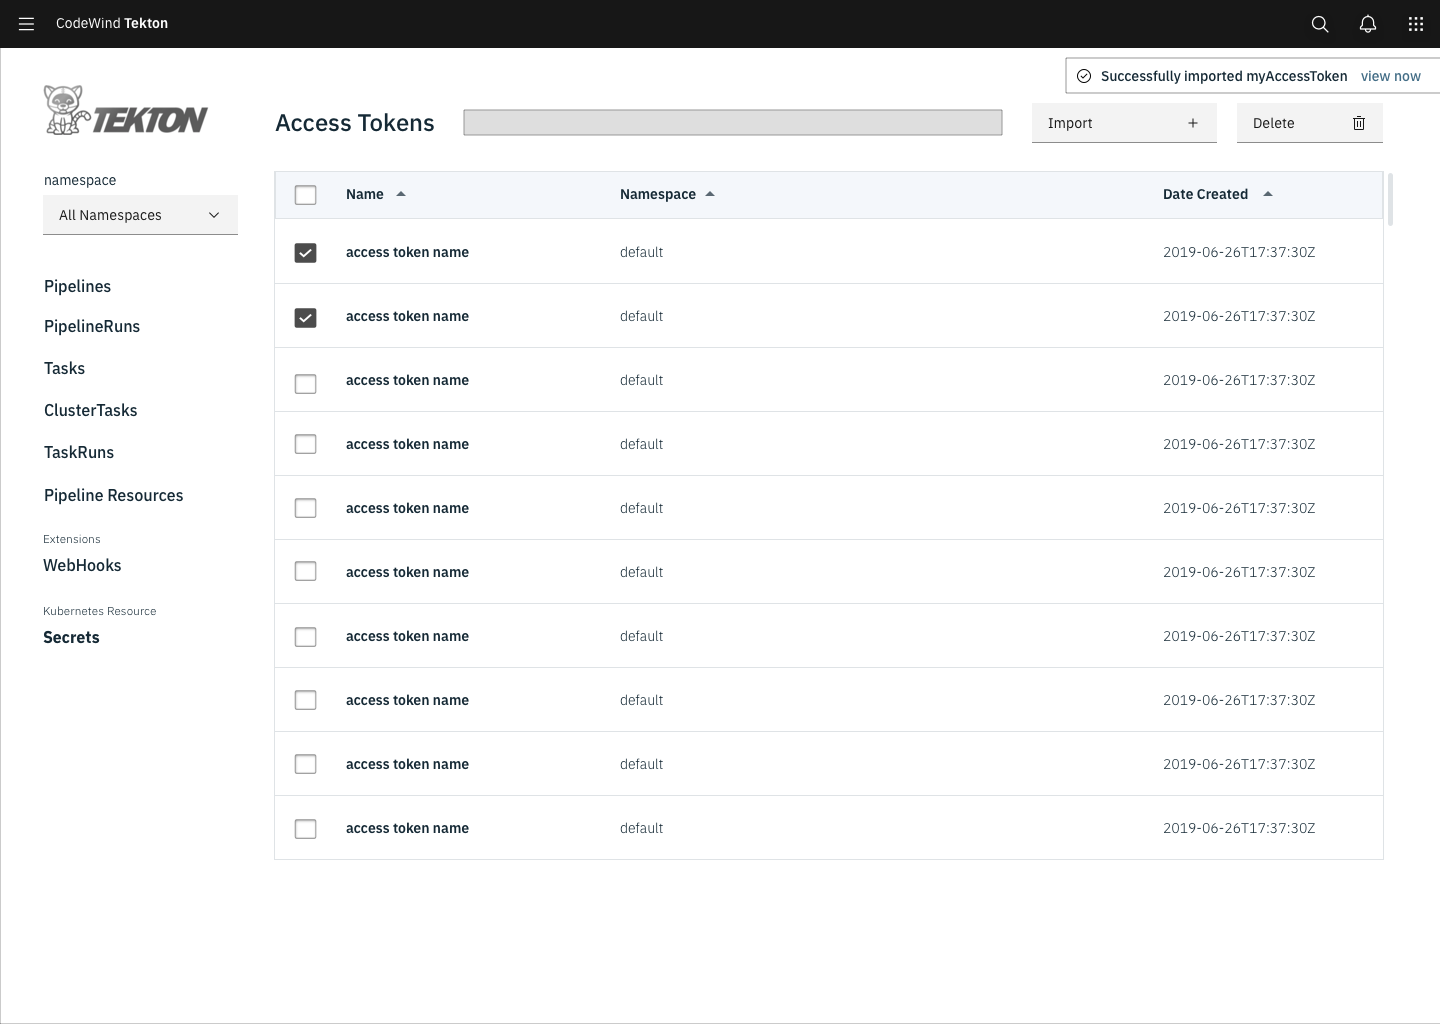
Task: Click the plus icon on the Import button
Action: click(1193, 123)
